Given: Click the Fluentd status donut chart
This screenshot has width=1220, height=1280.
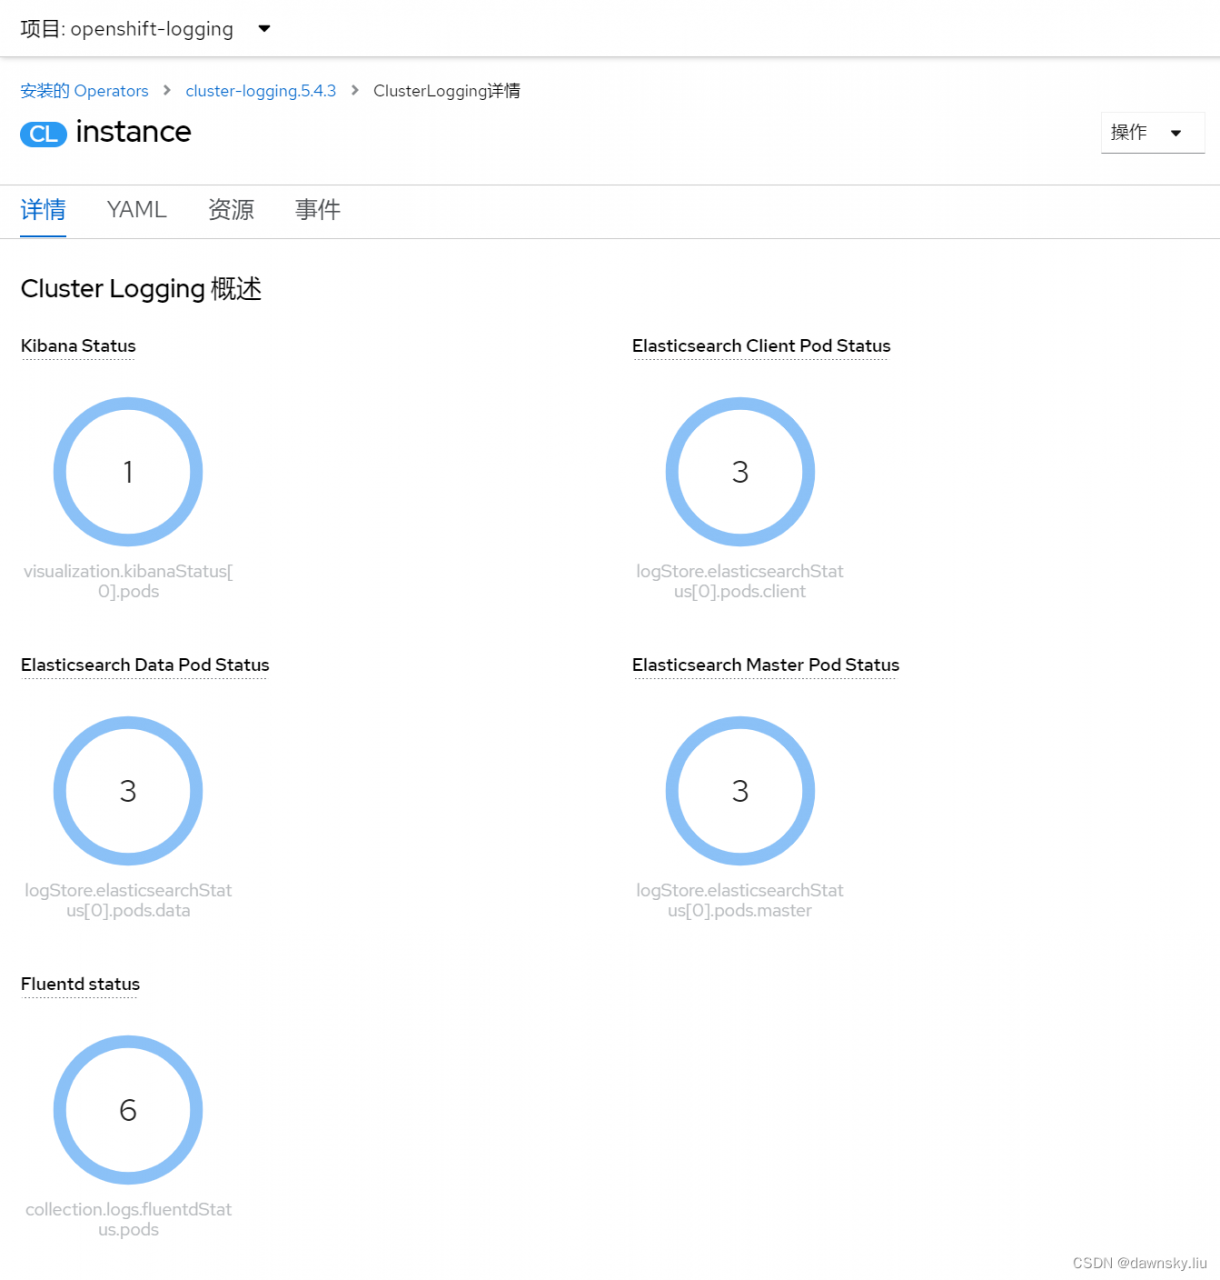Looking at the screenshot, I should point(128,1110).
